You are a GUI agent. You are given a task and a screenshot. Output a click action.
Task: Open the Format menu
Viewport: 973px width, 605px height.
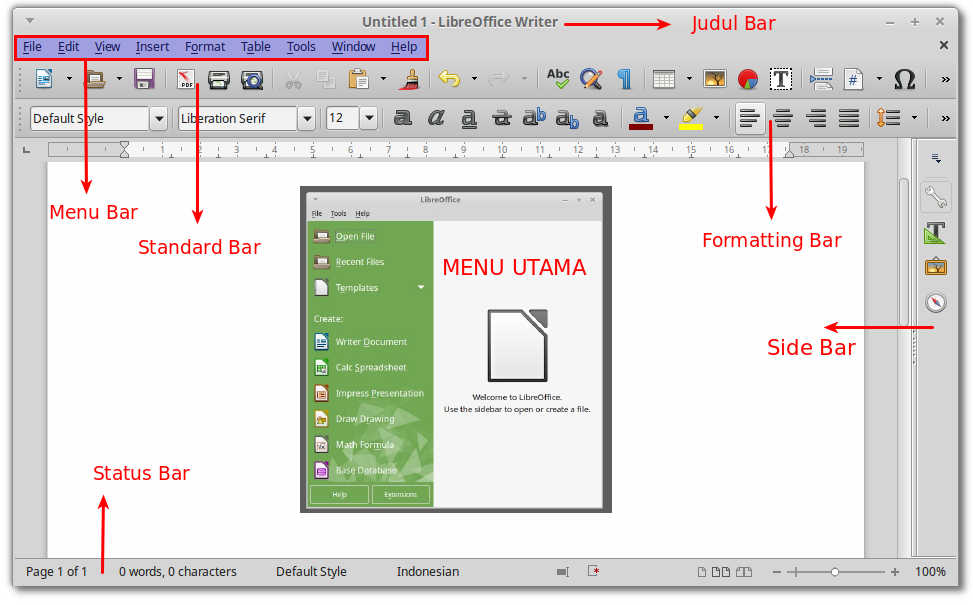coord(205,47)
